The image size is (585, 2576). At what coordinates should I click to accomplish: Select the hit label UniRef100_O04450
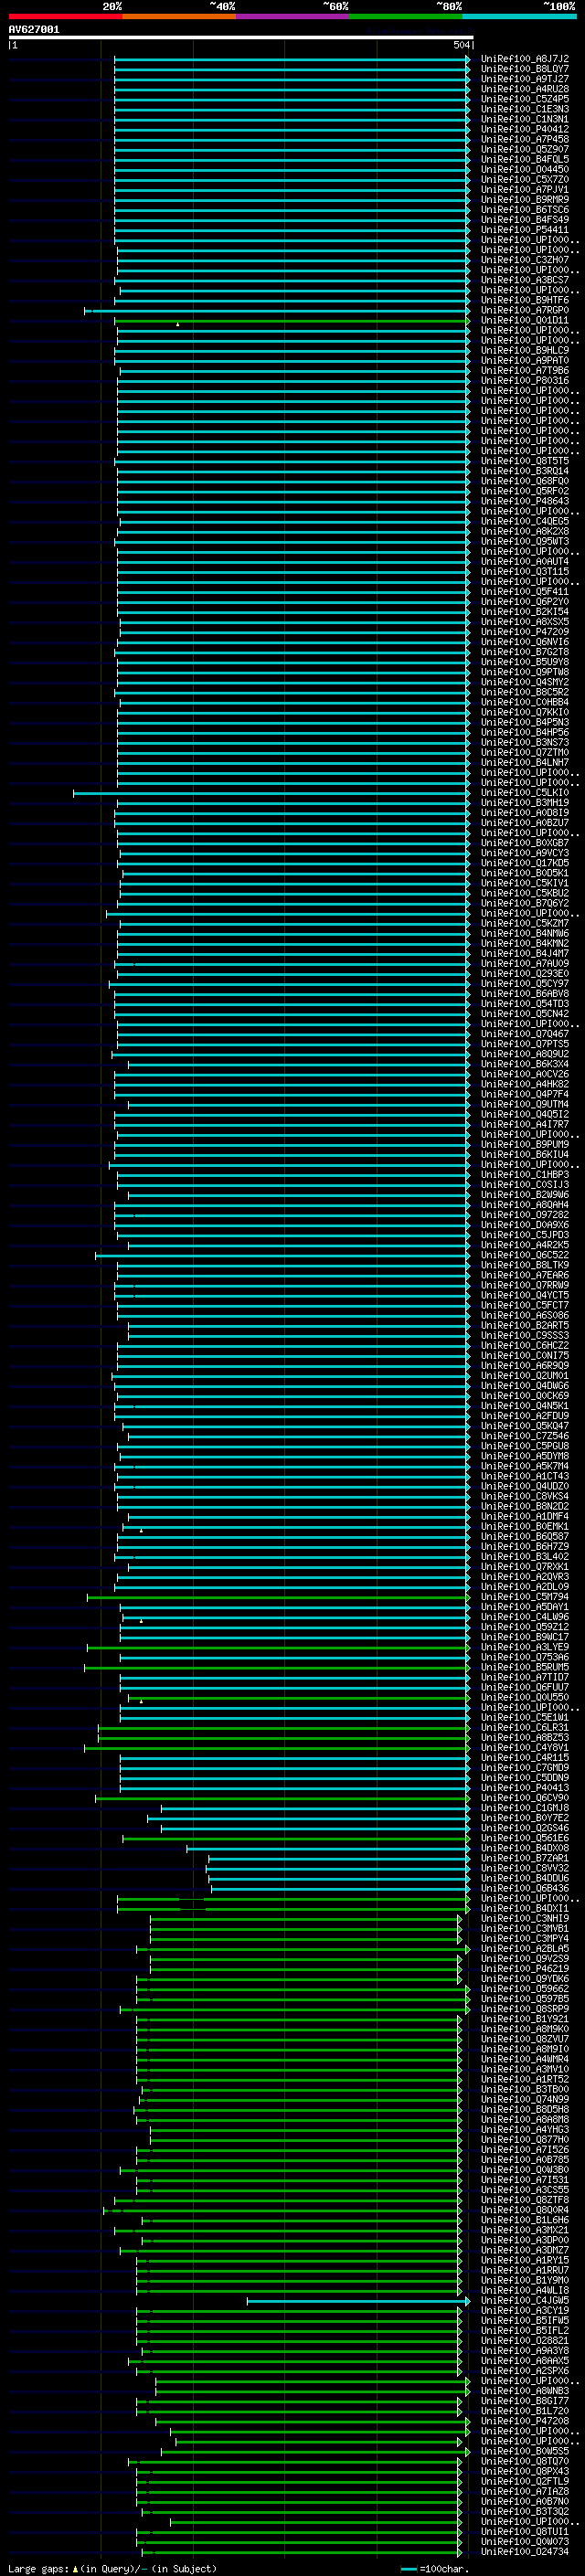(x=525, y=169)
